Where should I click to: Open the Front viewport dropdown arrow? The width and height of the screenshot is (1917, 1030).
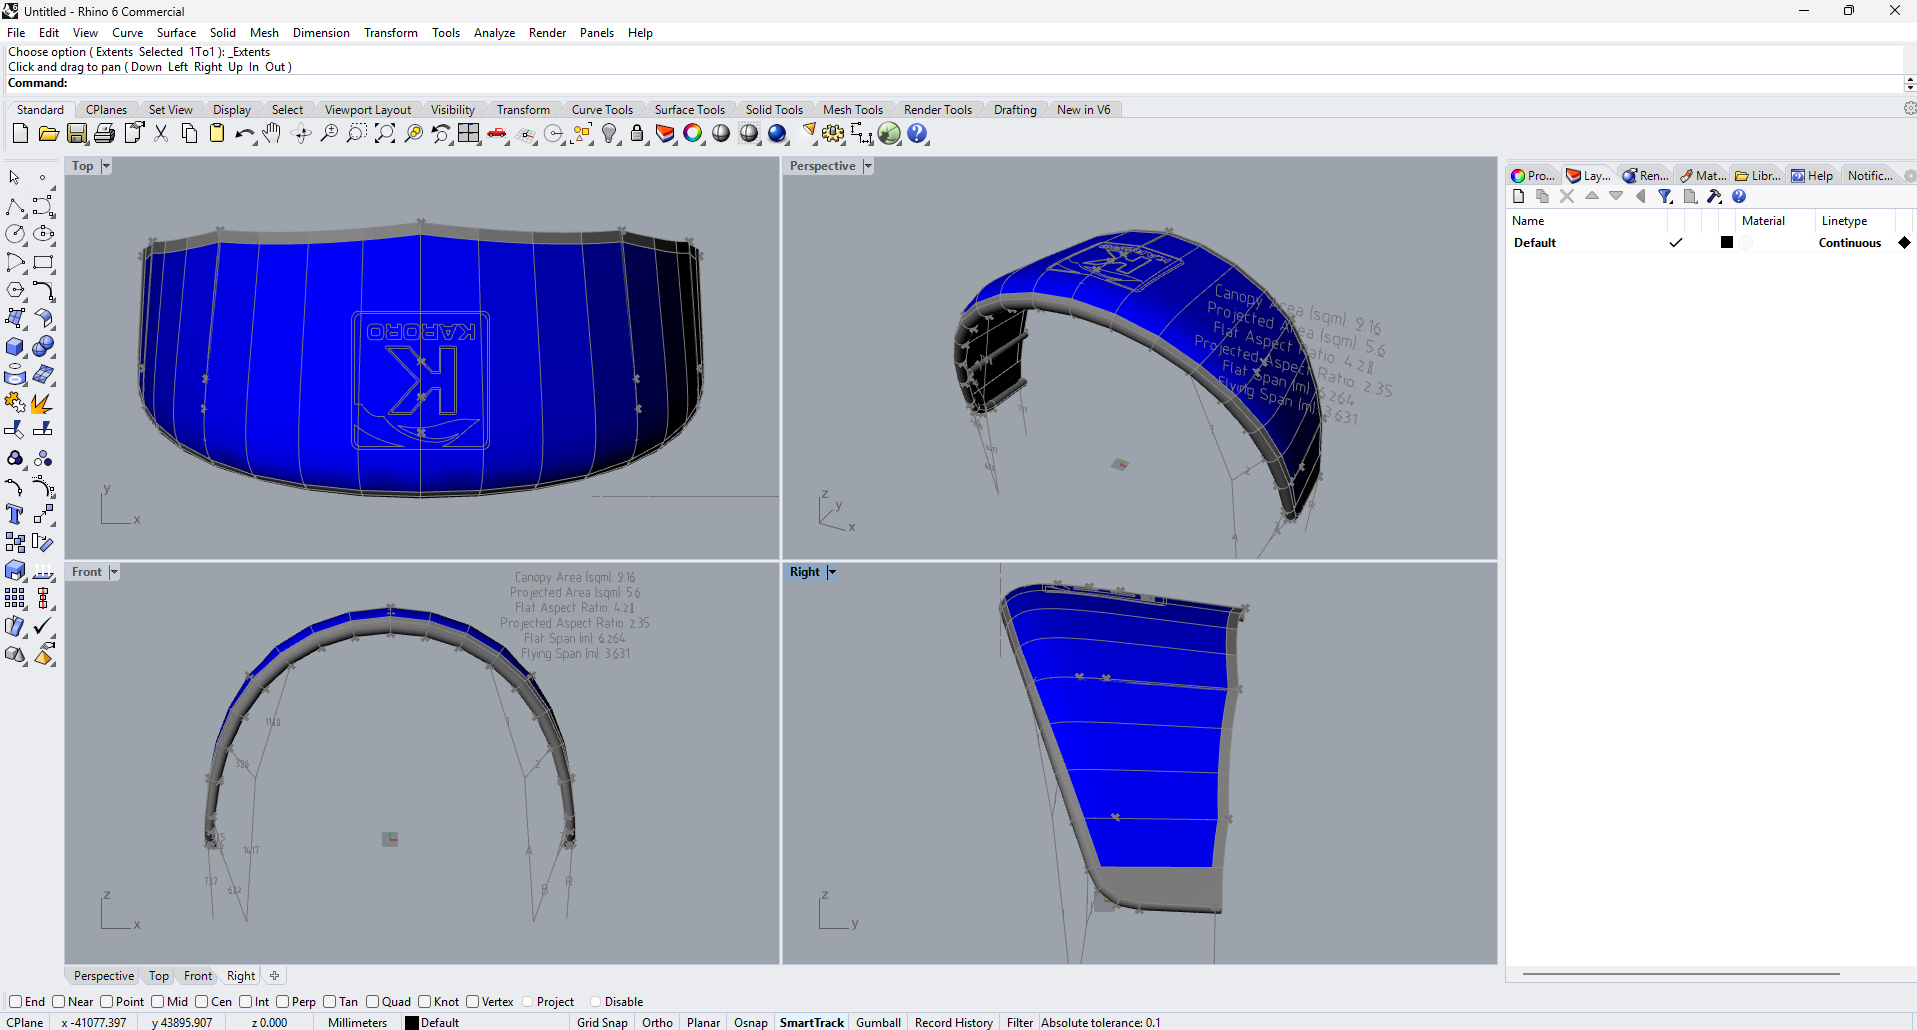[x=114, y=572]
